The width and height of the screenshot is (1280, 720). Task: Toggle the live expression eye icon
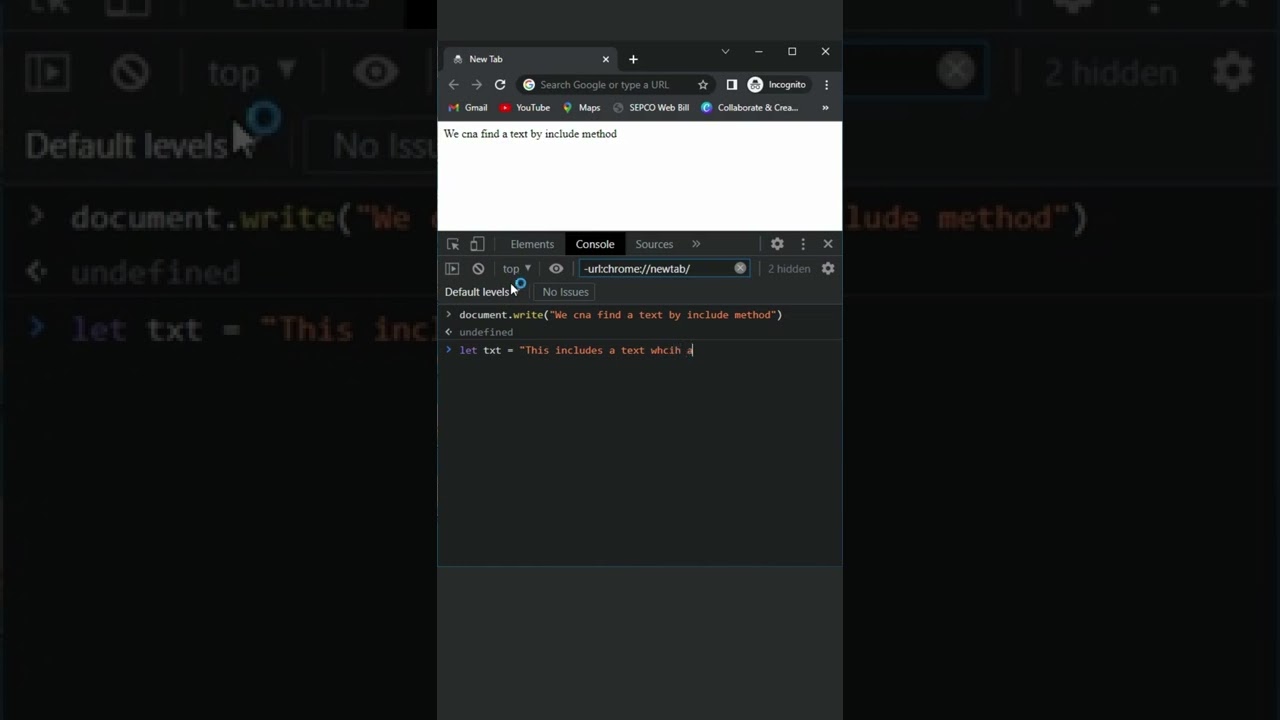[x=556, y=269]
